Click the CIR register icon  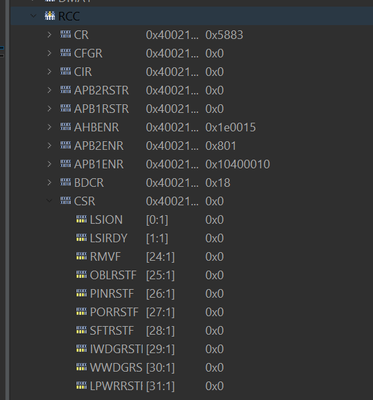click(x=65, y=71)
